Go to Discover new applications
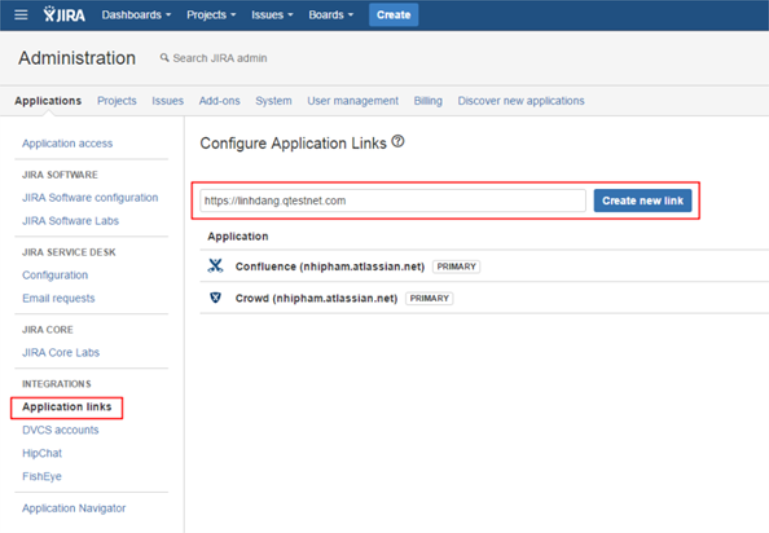769x533 pixels. pos(521,101)
